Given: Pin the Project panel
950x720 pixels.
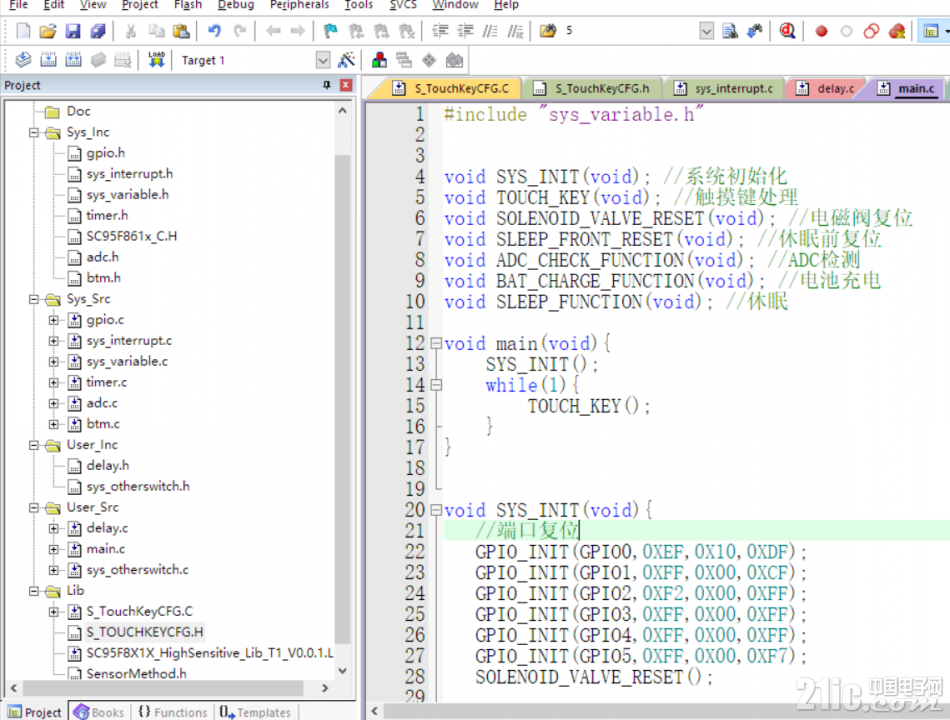Looking at the screenshot, I should point(327,85).
